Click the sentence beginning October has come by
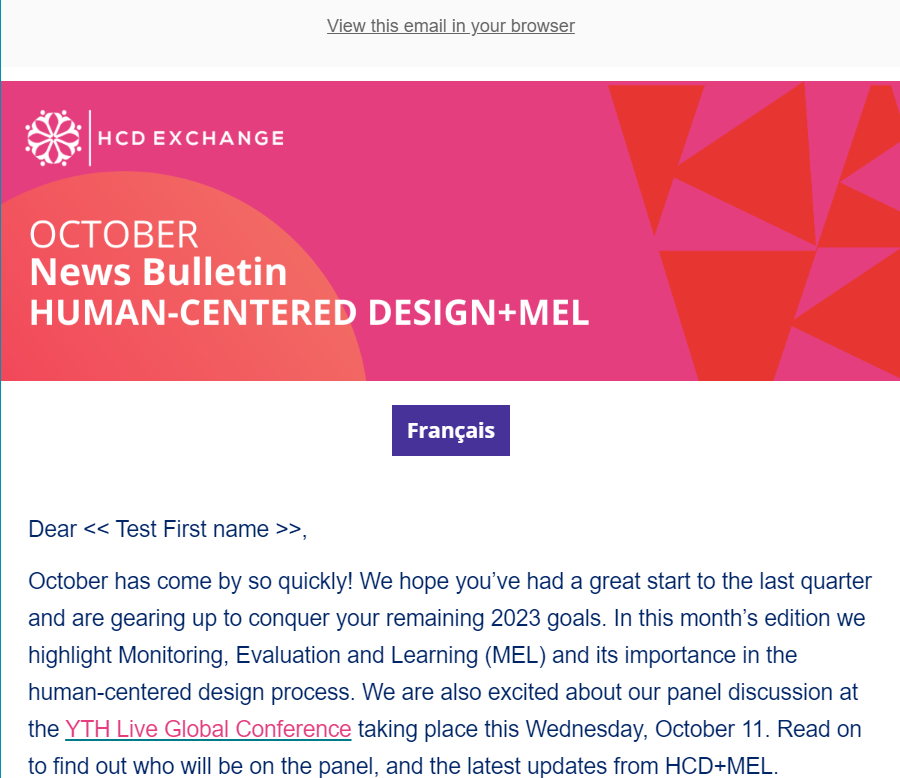The image size is (900, 778). tap(190, 582)
